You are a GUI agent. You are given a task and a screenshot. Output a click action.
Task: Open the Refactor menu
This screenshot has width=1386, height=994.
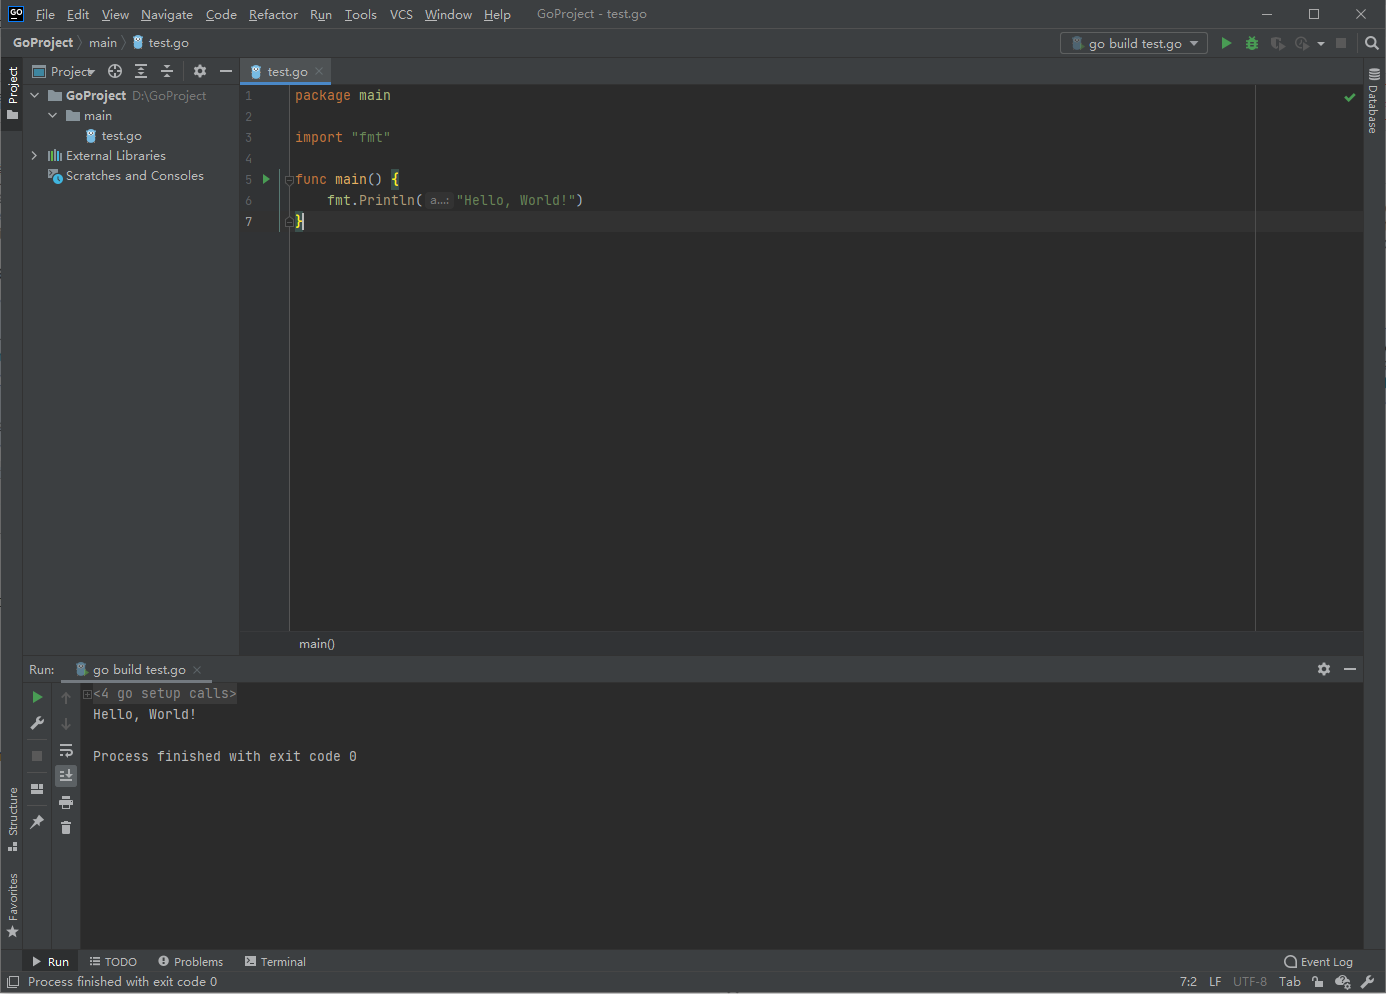pos(273,14)
